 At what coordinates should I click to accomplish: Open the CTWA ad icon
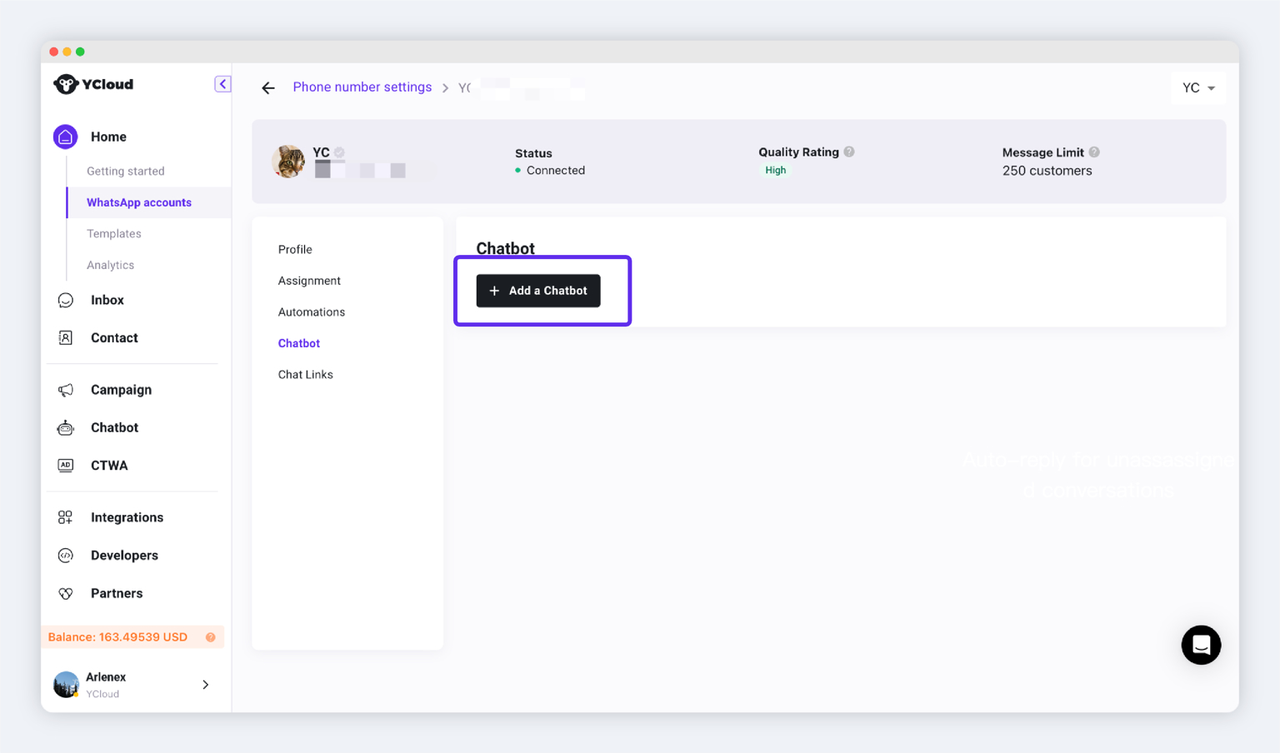coord(66,466)
